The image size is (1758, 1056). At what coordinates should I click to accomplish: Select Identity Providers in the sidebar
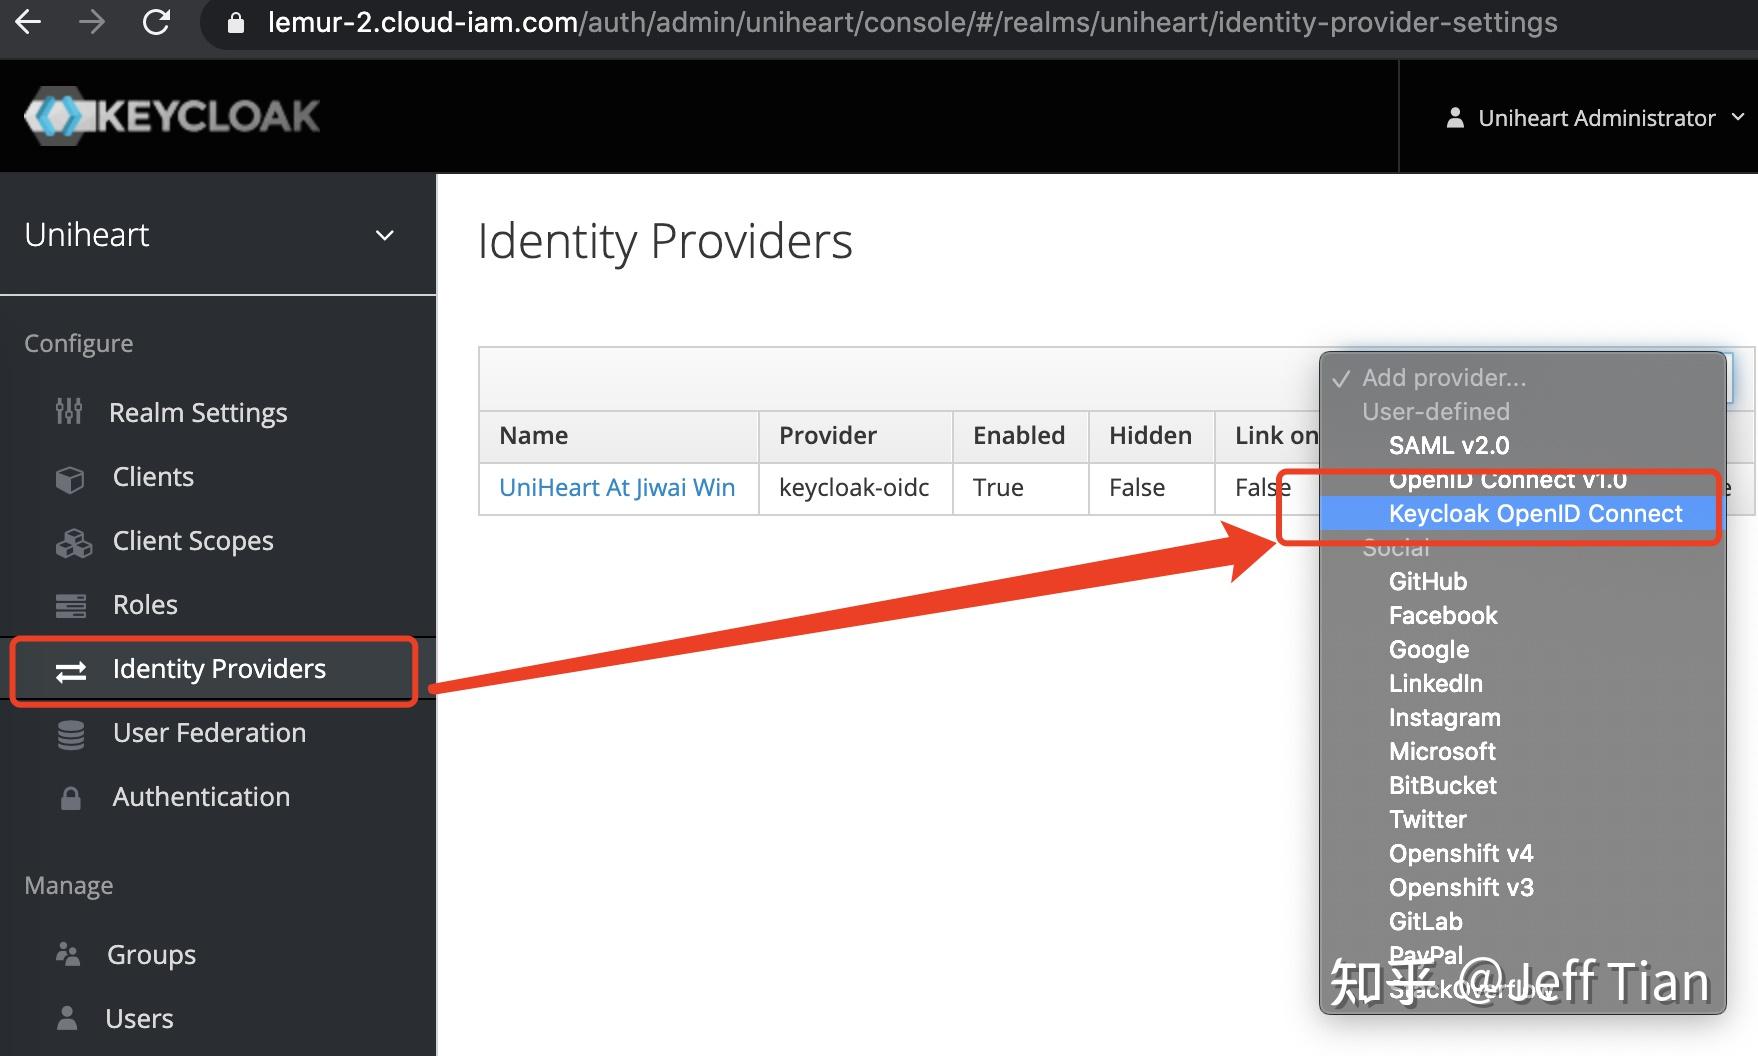point(219,668)
